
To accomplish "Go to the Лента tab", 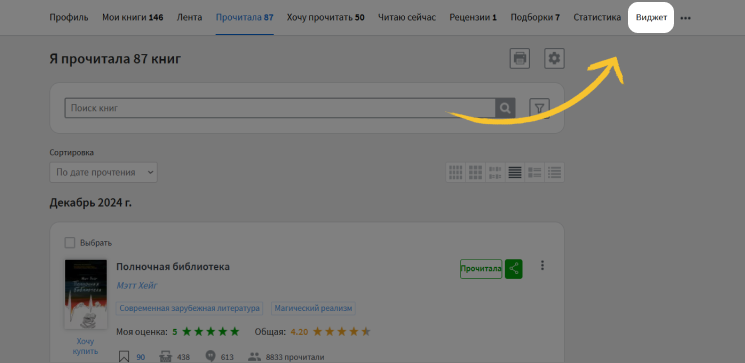I will tap(190, 18).
